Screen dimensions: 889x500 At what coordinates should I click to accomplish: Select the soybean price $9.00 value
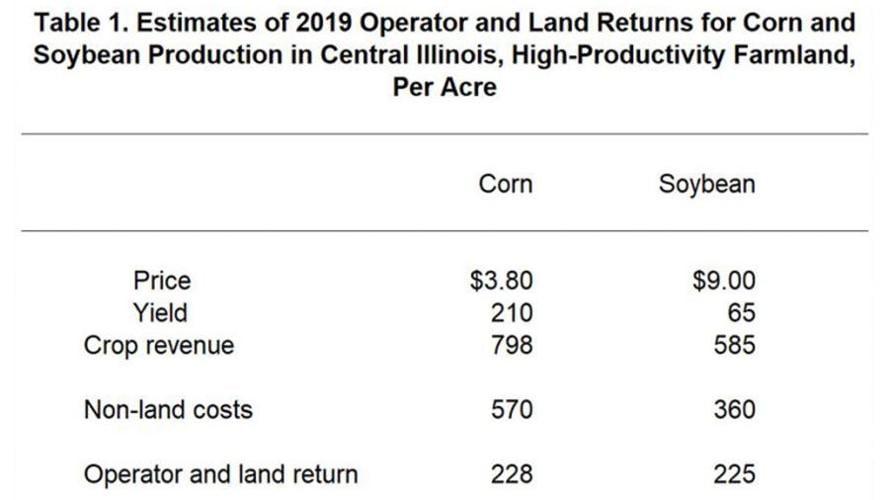[723, 281]
